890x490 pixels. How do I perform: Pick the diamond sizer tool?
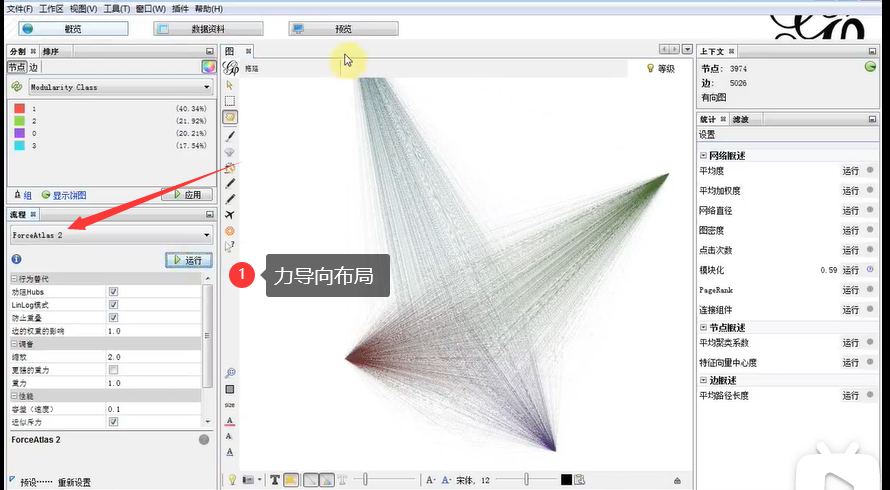(229, 152)
